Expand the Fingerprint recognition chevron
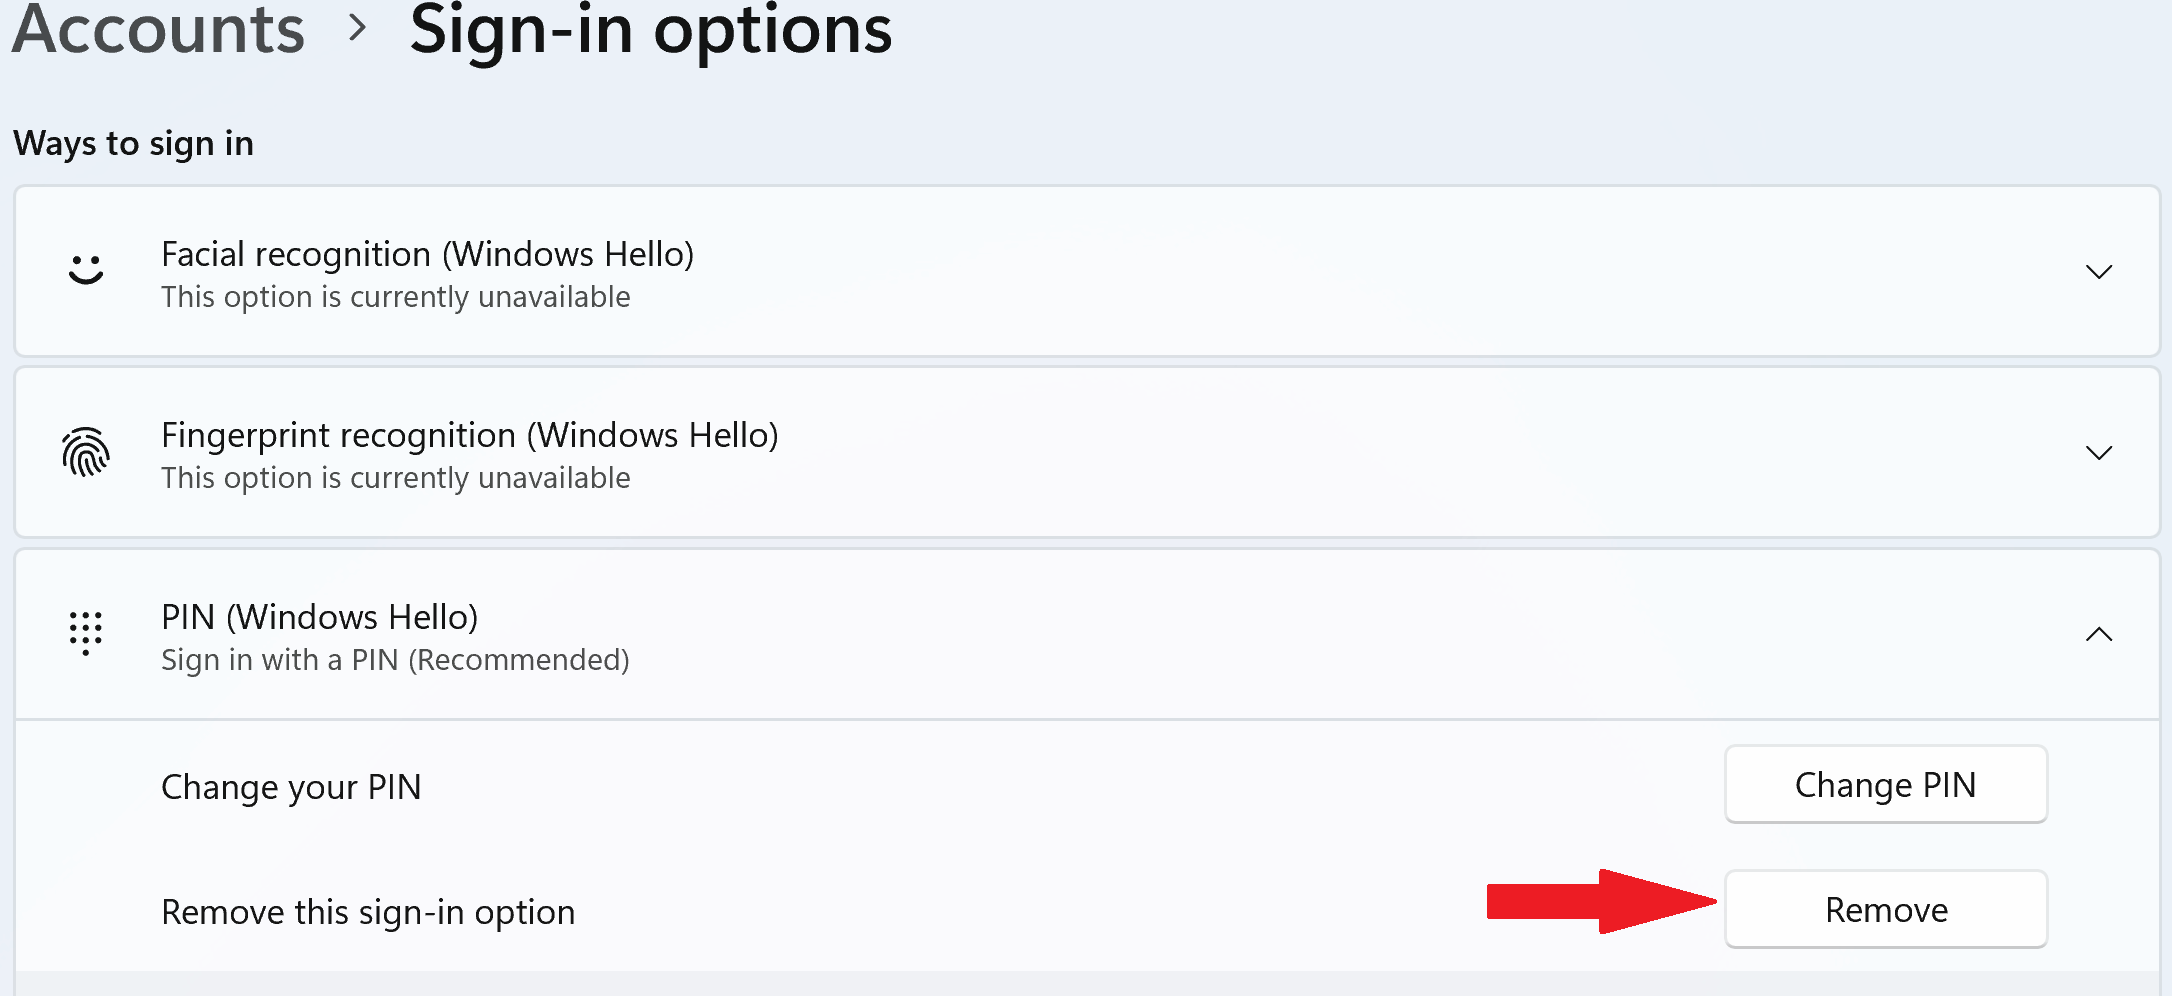The height and width of the screenshot is (996, 2172). coord(2099,453)
